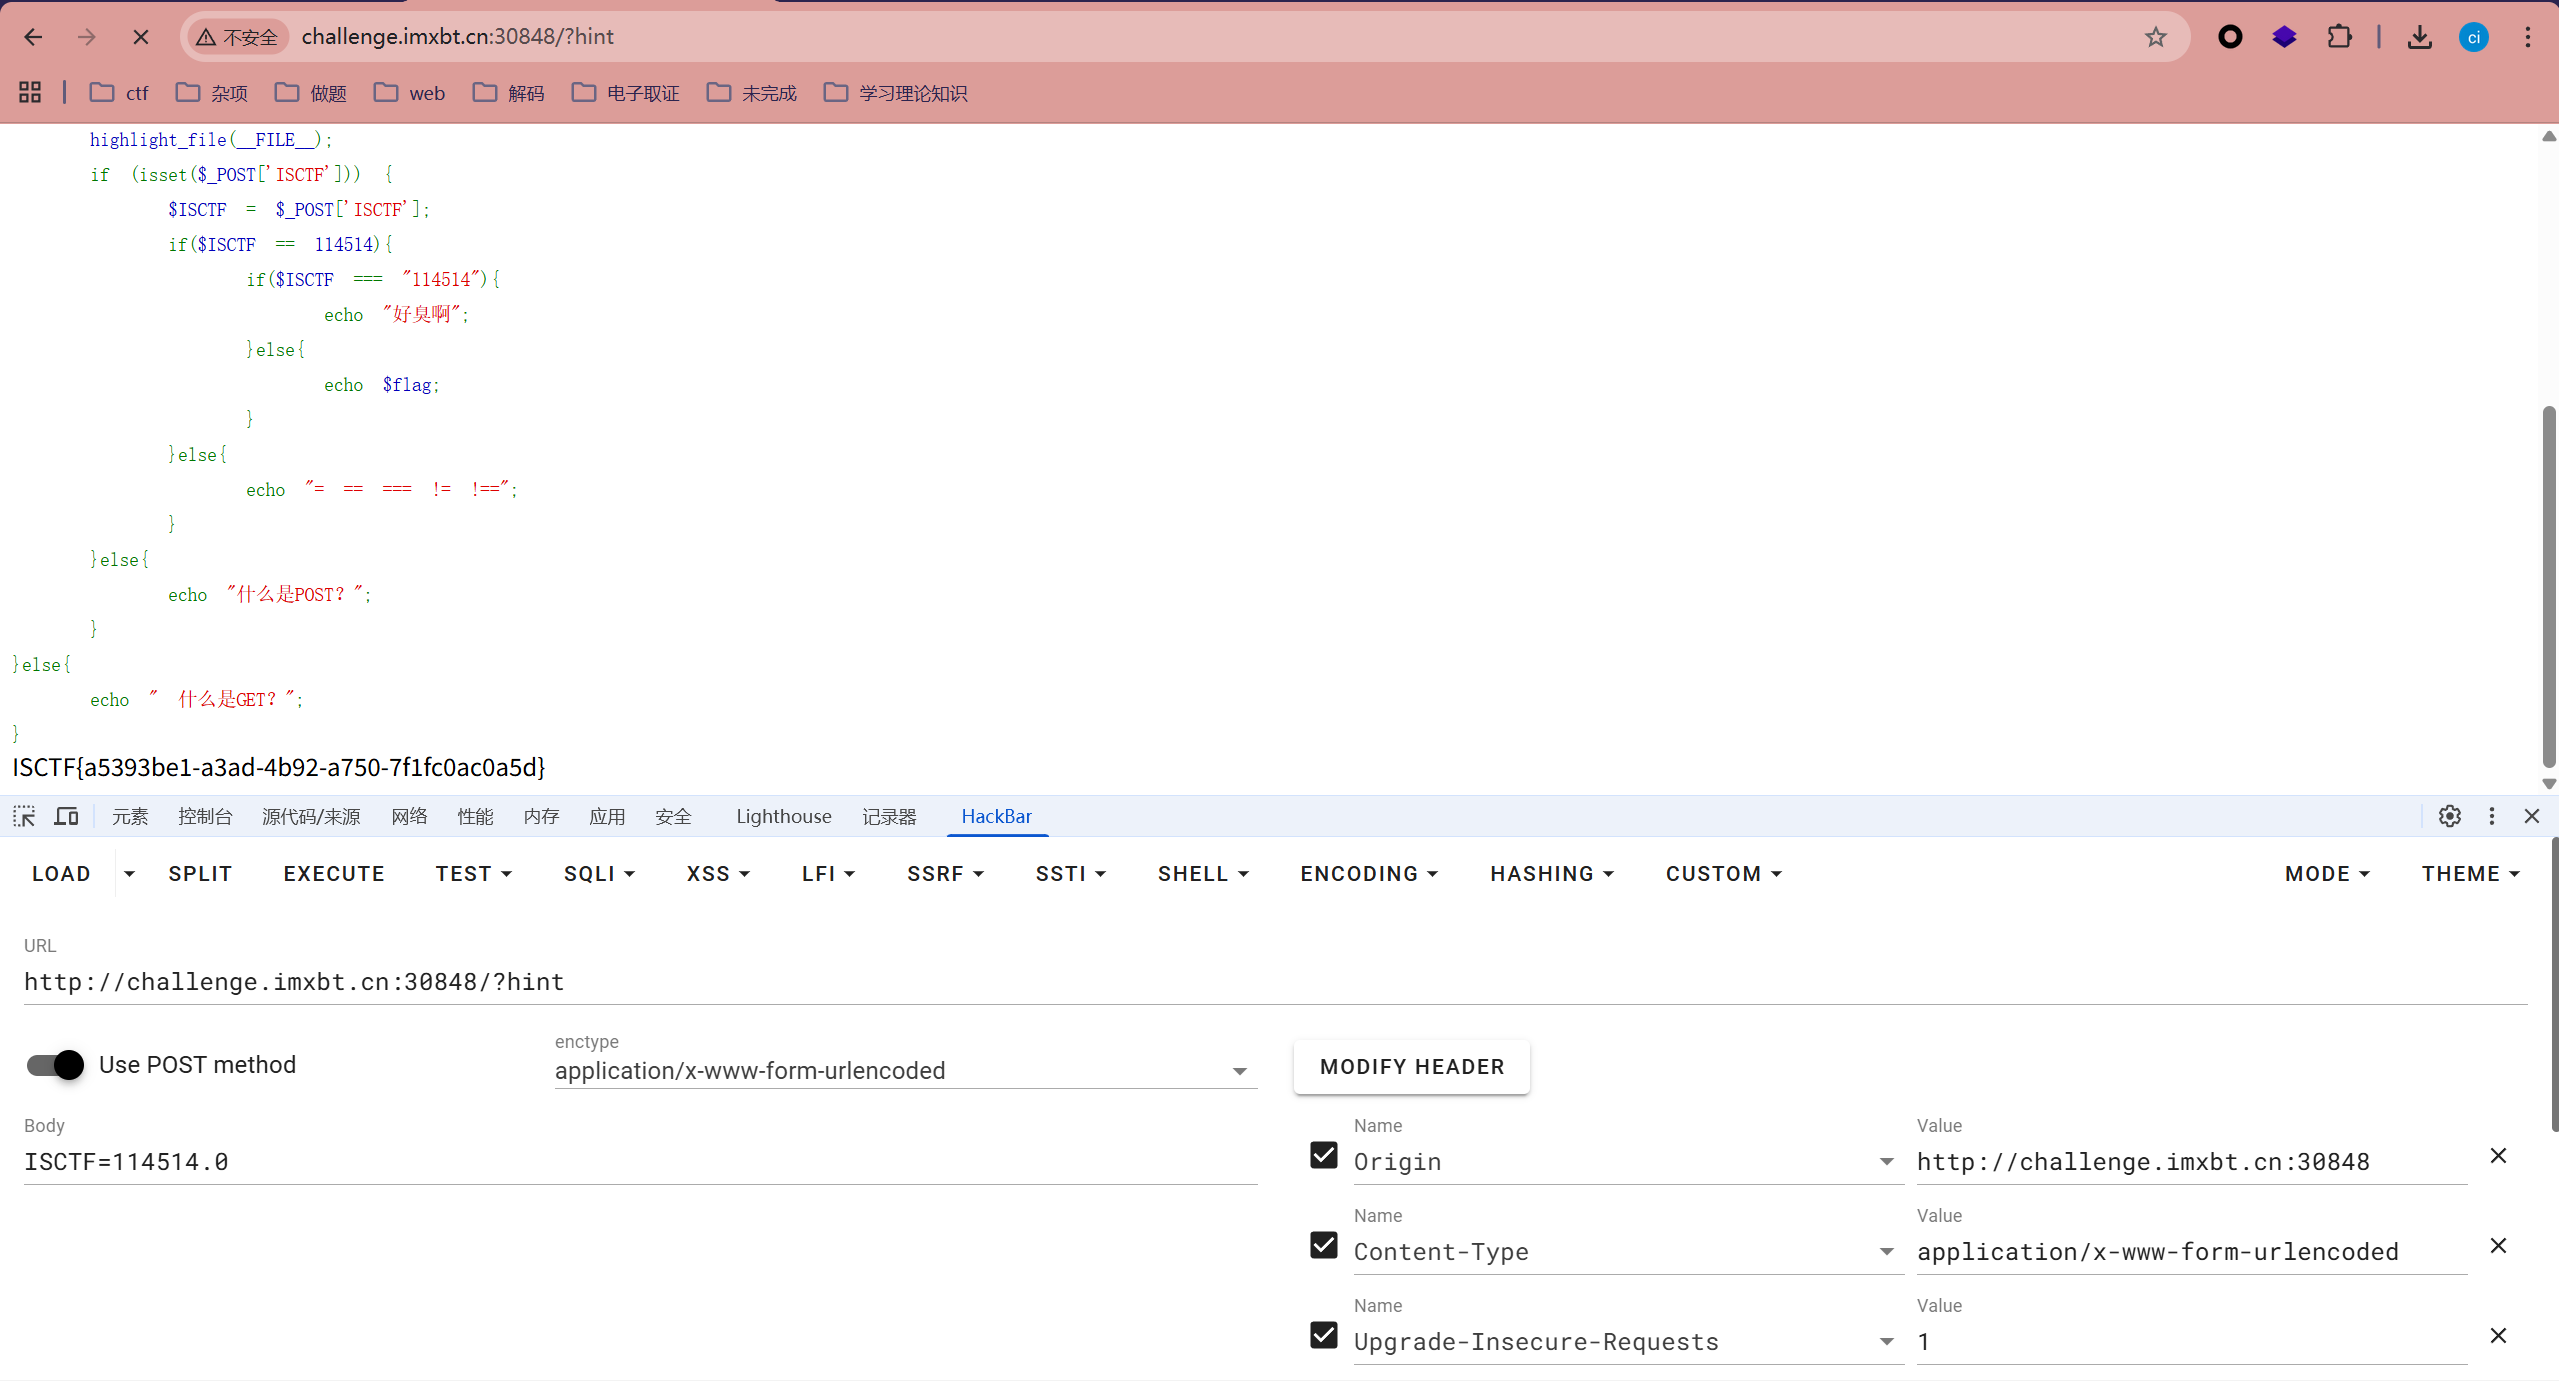Image resolution: width=2559 pixels, height=1381 pixels.
Task: Uncheck the Content-Type header checkbox
Action: pyautogui.click(x=1323, y=1246)
